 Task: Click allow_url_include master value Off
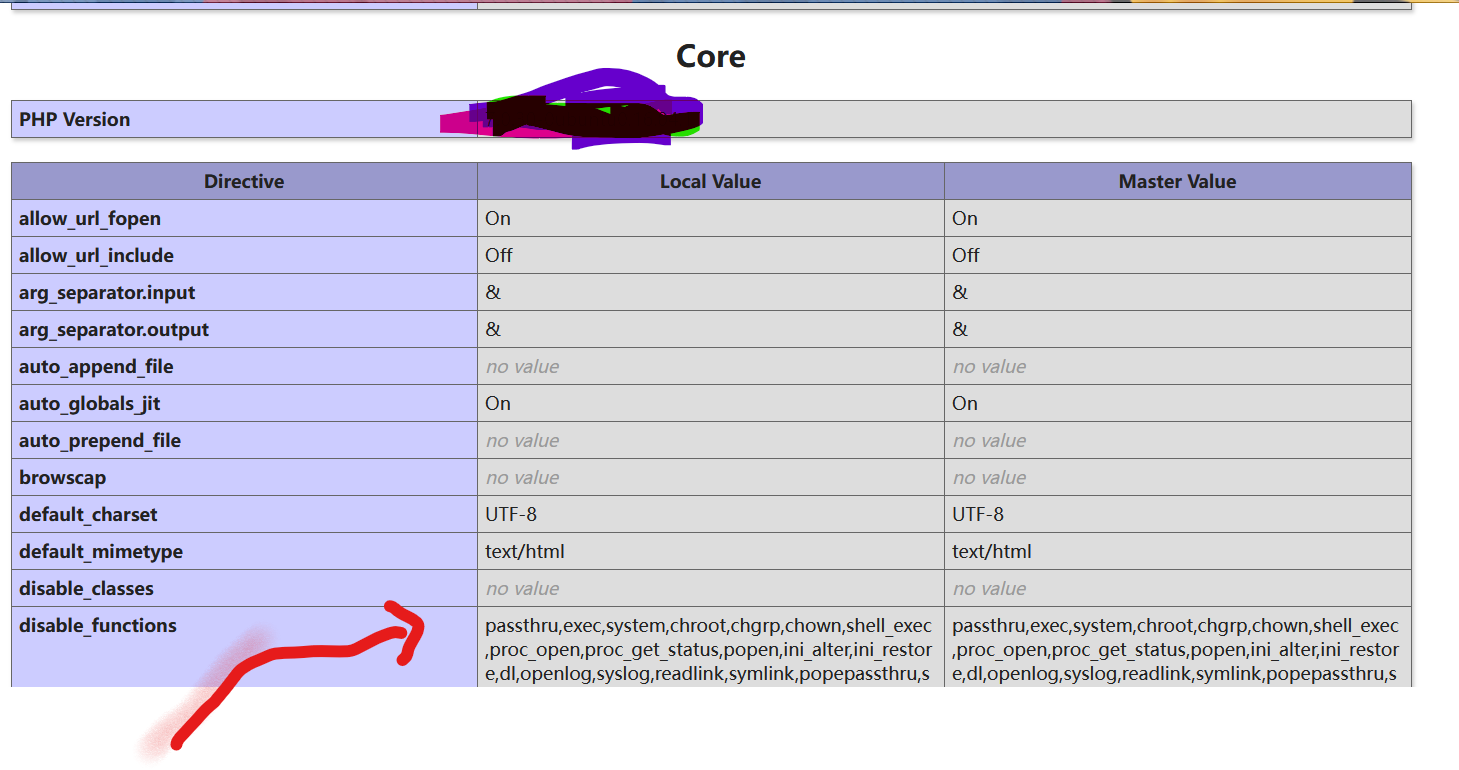click(x=966, y=255)
